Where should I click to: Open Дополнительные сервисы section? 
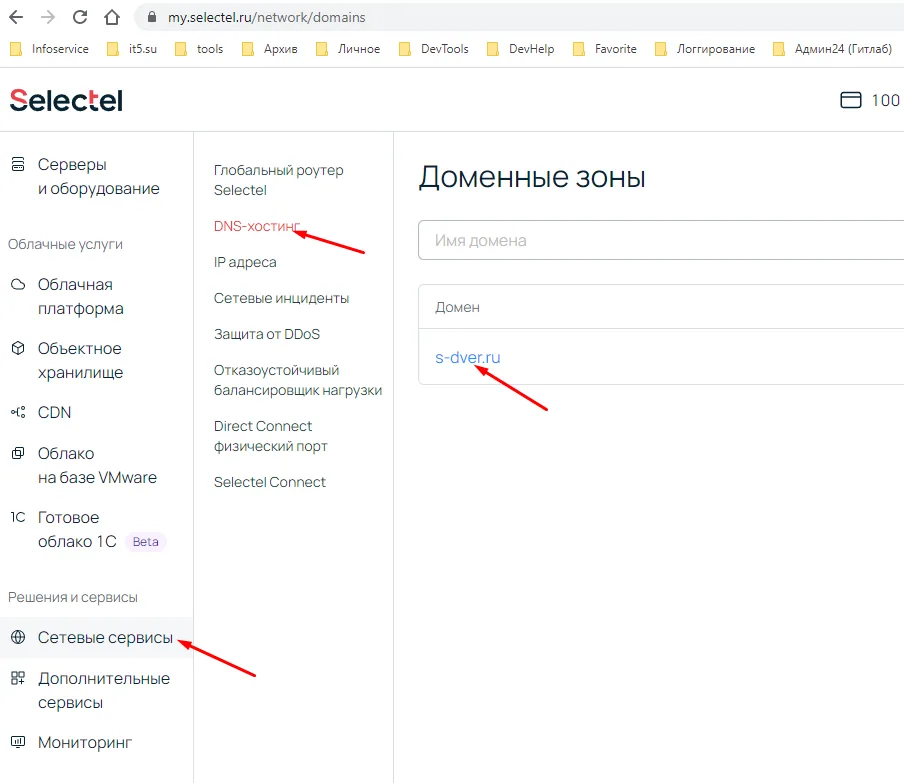pos(104,690)
